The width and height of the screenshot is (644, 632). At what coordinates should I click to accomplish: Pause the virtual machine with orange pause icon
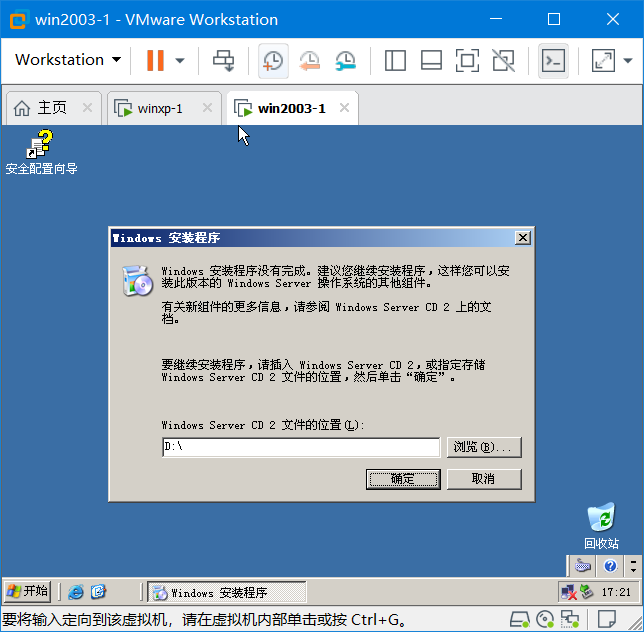coord(155,60)
